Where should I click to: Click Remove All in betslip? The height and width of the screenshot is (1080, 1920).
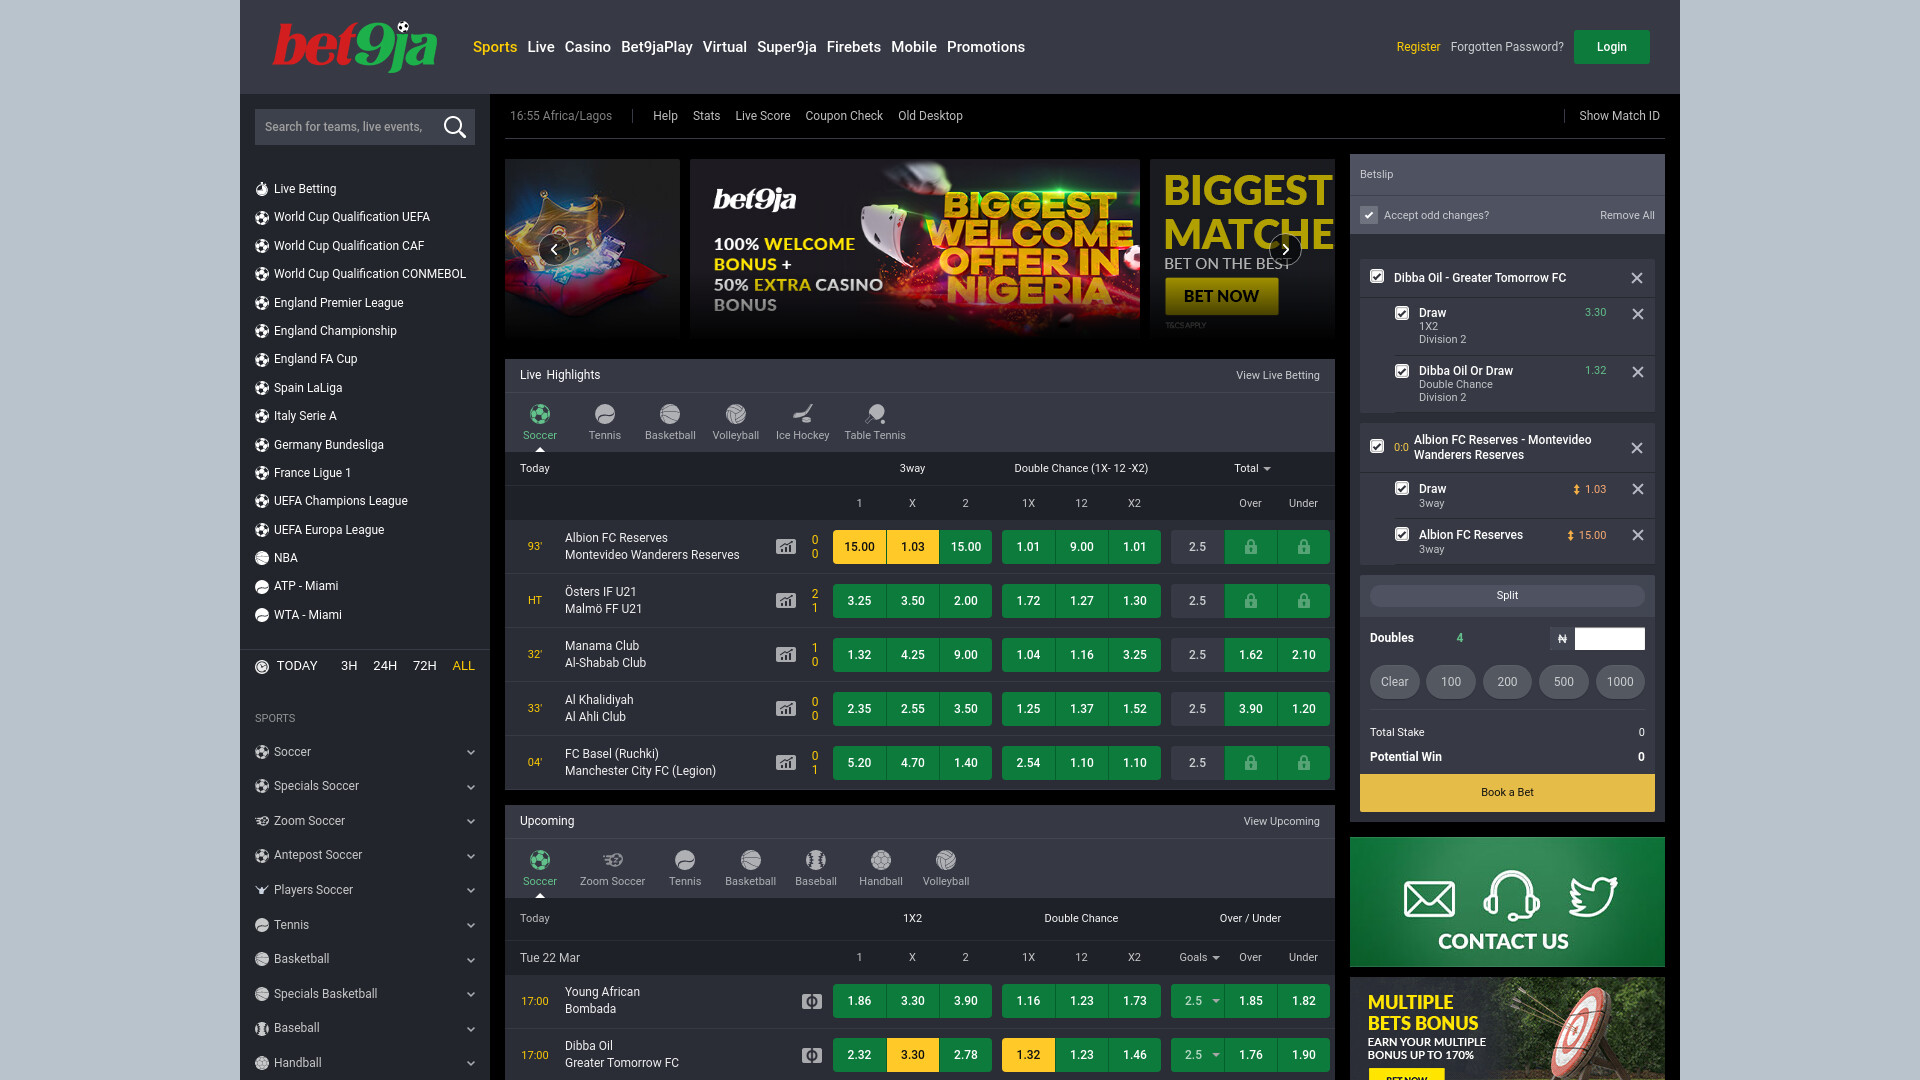point(1627,215)
